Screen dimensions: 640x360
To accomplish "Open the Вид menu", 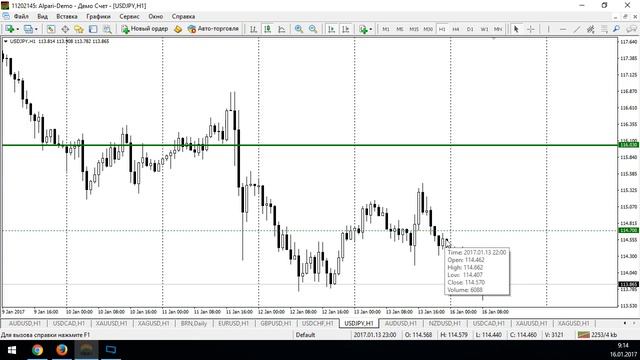I will pos(42,16).
